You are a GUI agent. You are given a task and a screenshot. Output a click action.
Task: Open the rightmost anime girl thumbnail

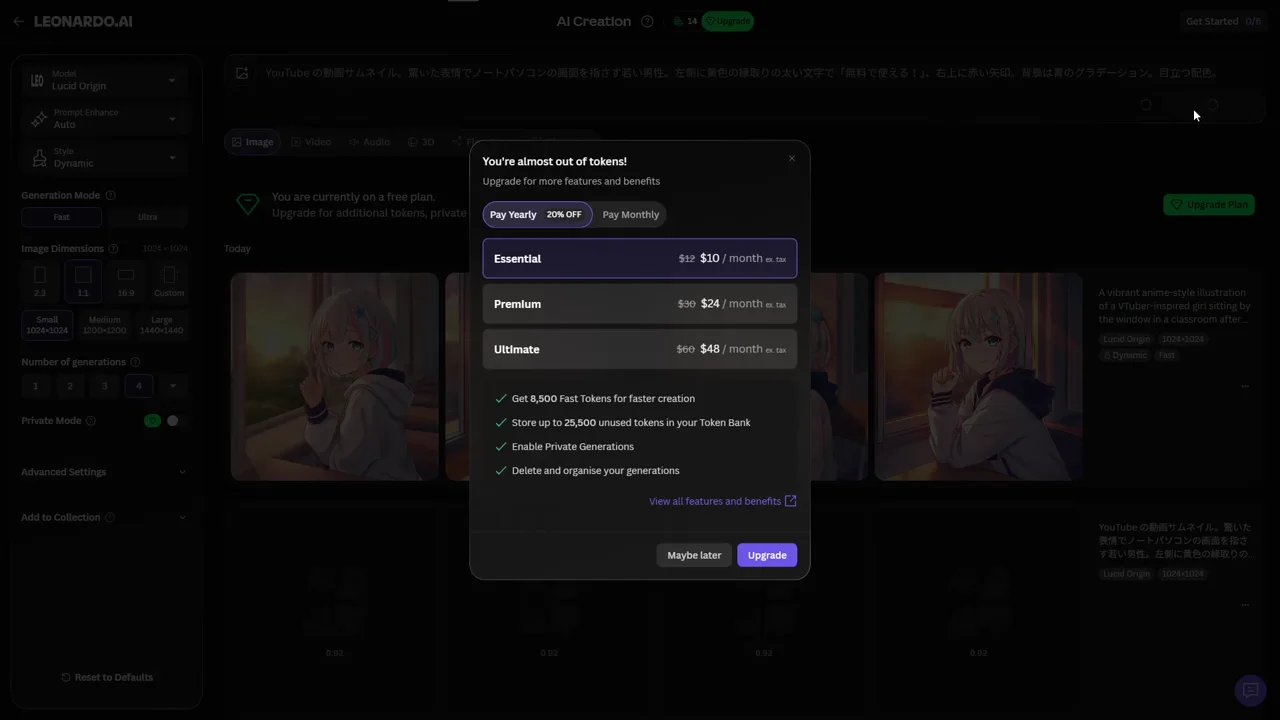pos(979,377)
